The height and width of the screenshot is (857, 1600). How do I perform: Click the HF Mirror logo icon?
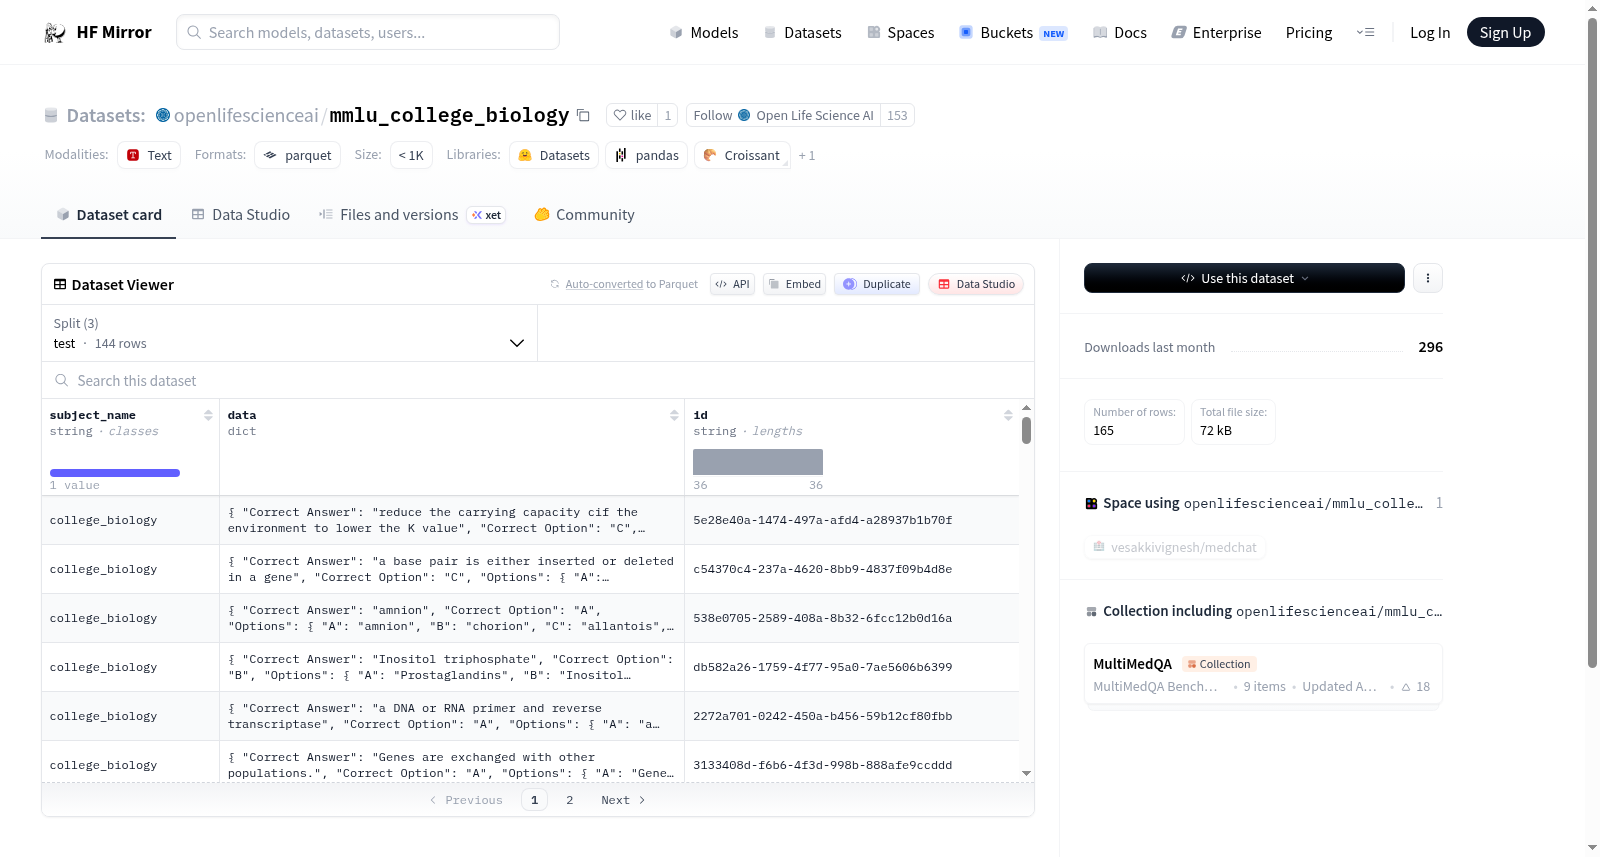pyautogui.click(x=55, y=33)
